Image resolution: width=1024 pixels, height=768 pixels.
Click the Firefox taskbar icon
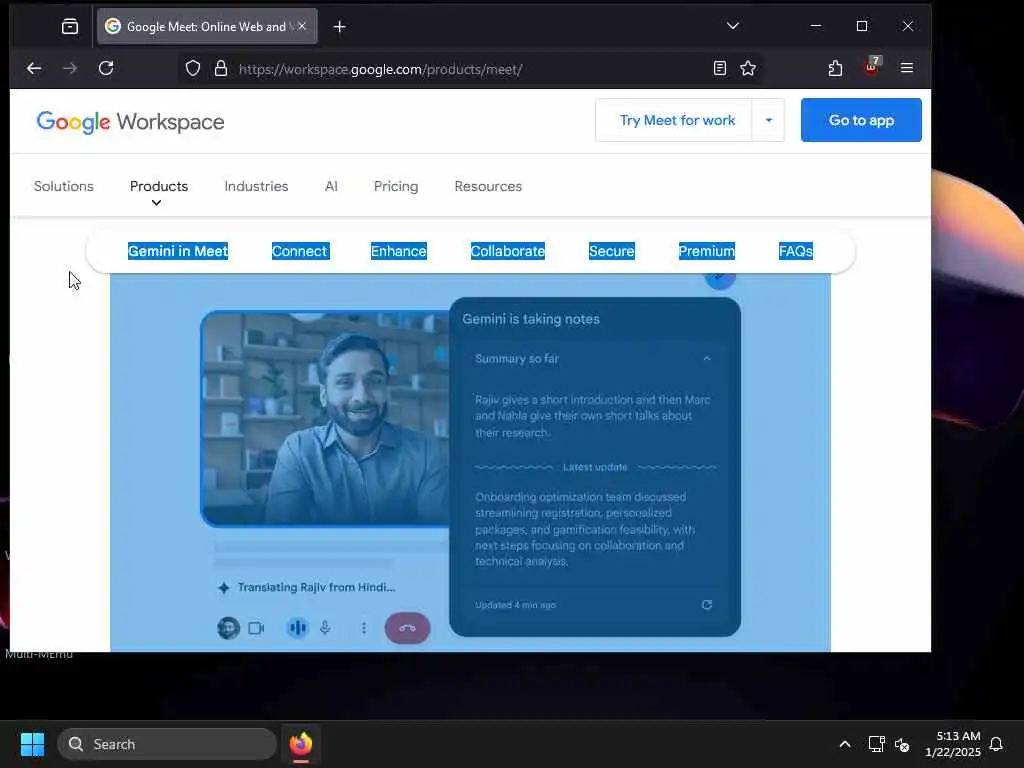tap(301, 744)
